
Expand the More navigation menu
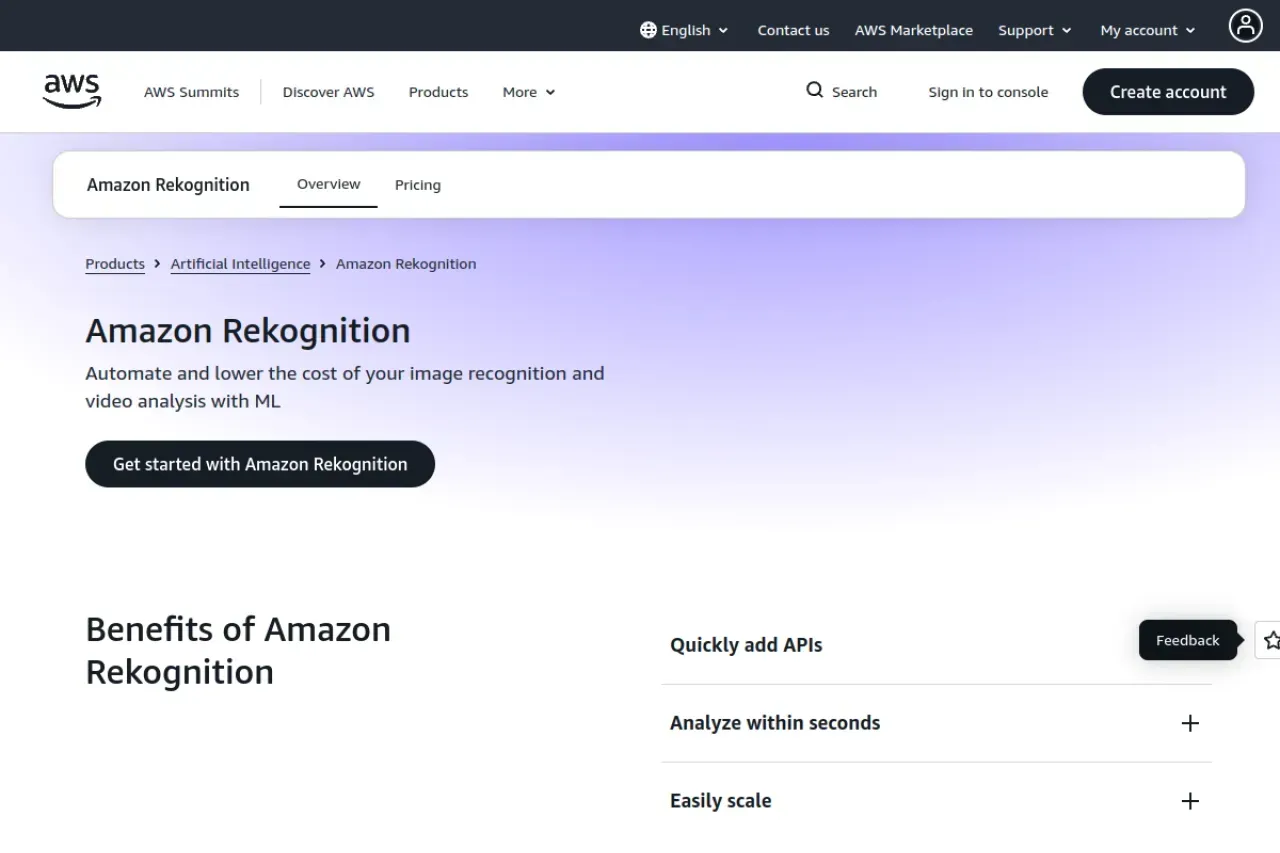[529, 92]
